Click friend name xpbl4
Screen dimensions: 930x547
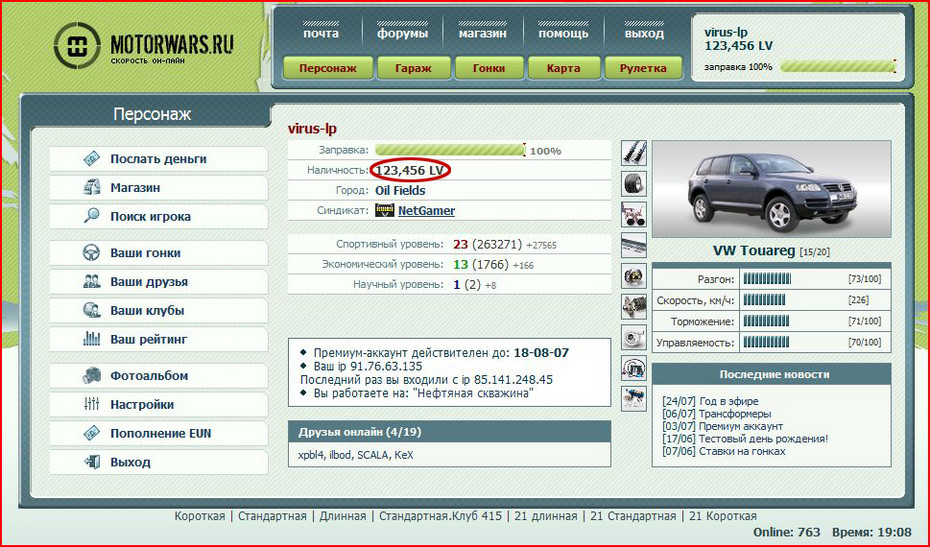311,455
